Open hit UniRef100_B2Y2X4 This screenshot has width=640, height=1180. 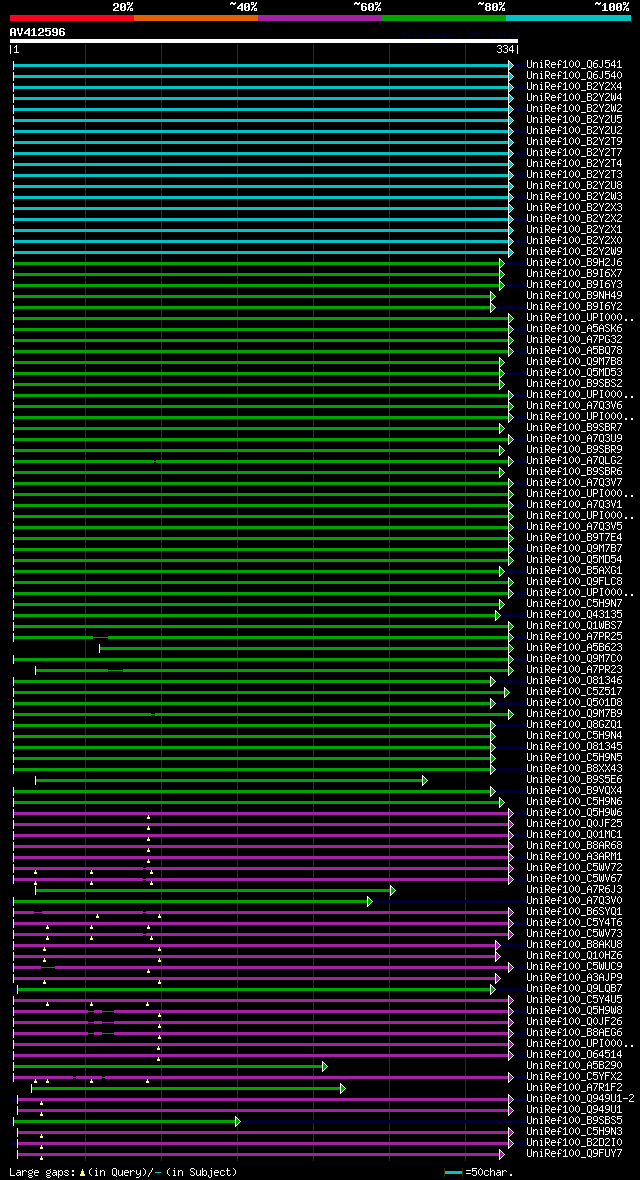(574, 87)
